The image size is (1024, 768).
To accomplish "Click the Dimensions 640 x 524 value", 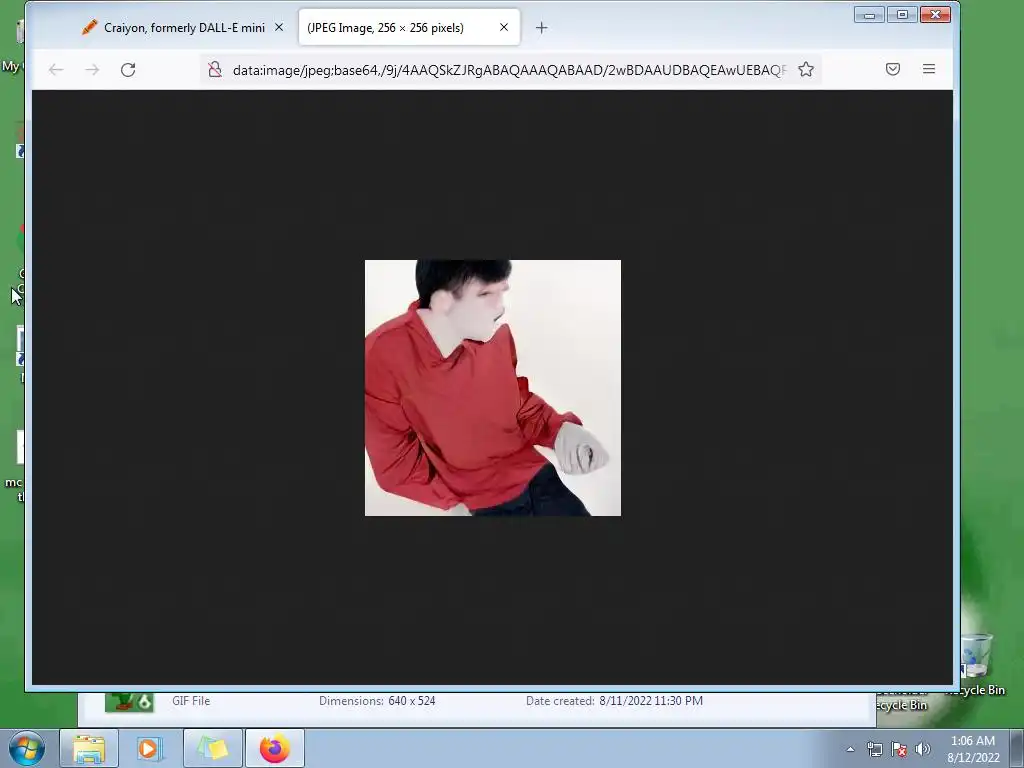I will pyautogui.click(x=411, y=701).
